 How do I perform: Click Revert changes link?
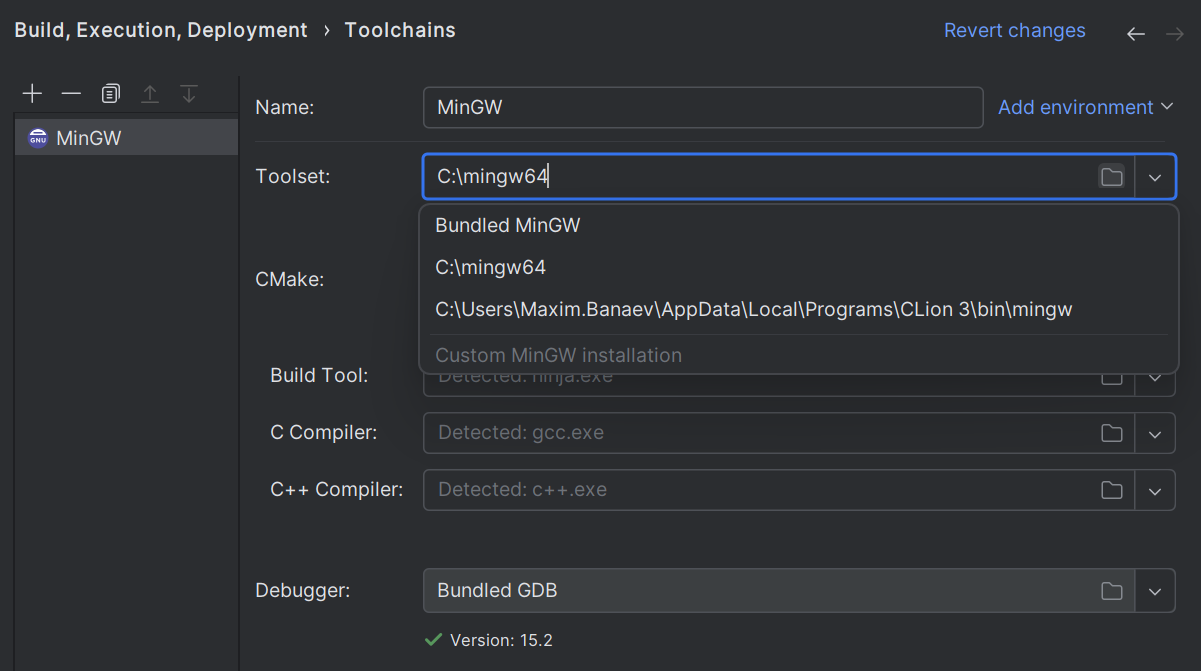coord(1014,31)
